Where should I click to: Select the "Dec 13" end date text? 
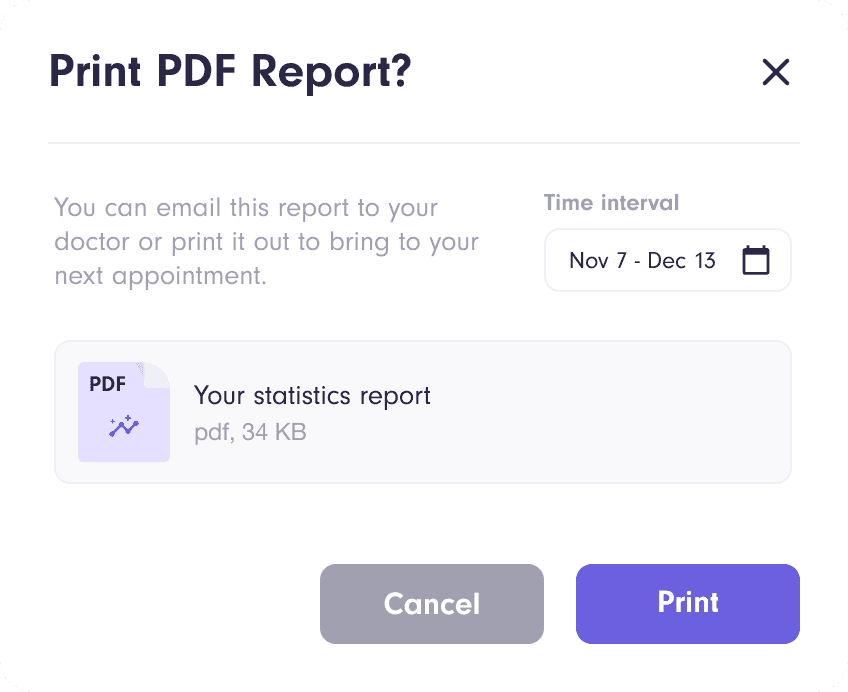click(682, 261)
